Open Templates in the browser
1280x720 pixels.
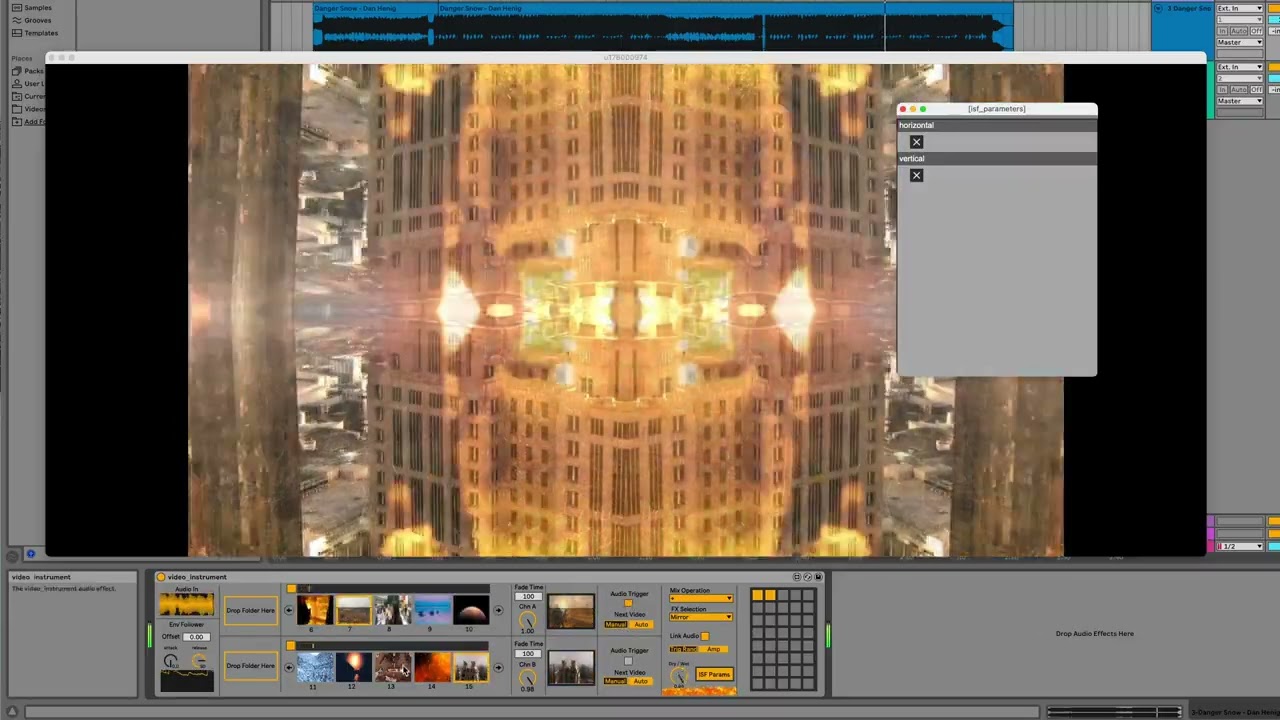point(40,33)
